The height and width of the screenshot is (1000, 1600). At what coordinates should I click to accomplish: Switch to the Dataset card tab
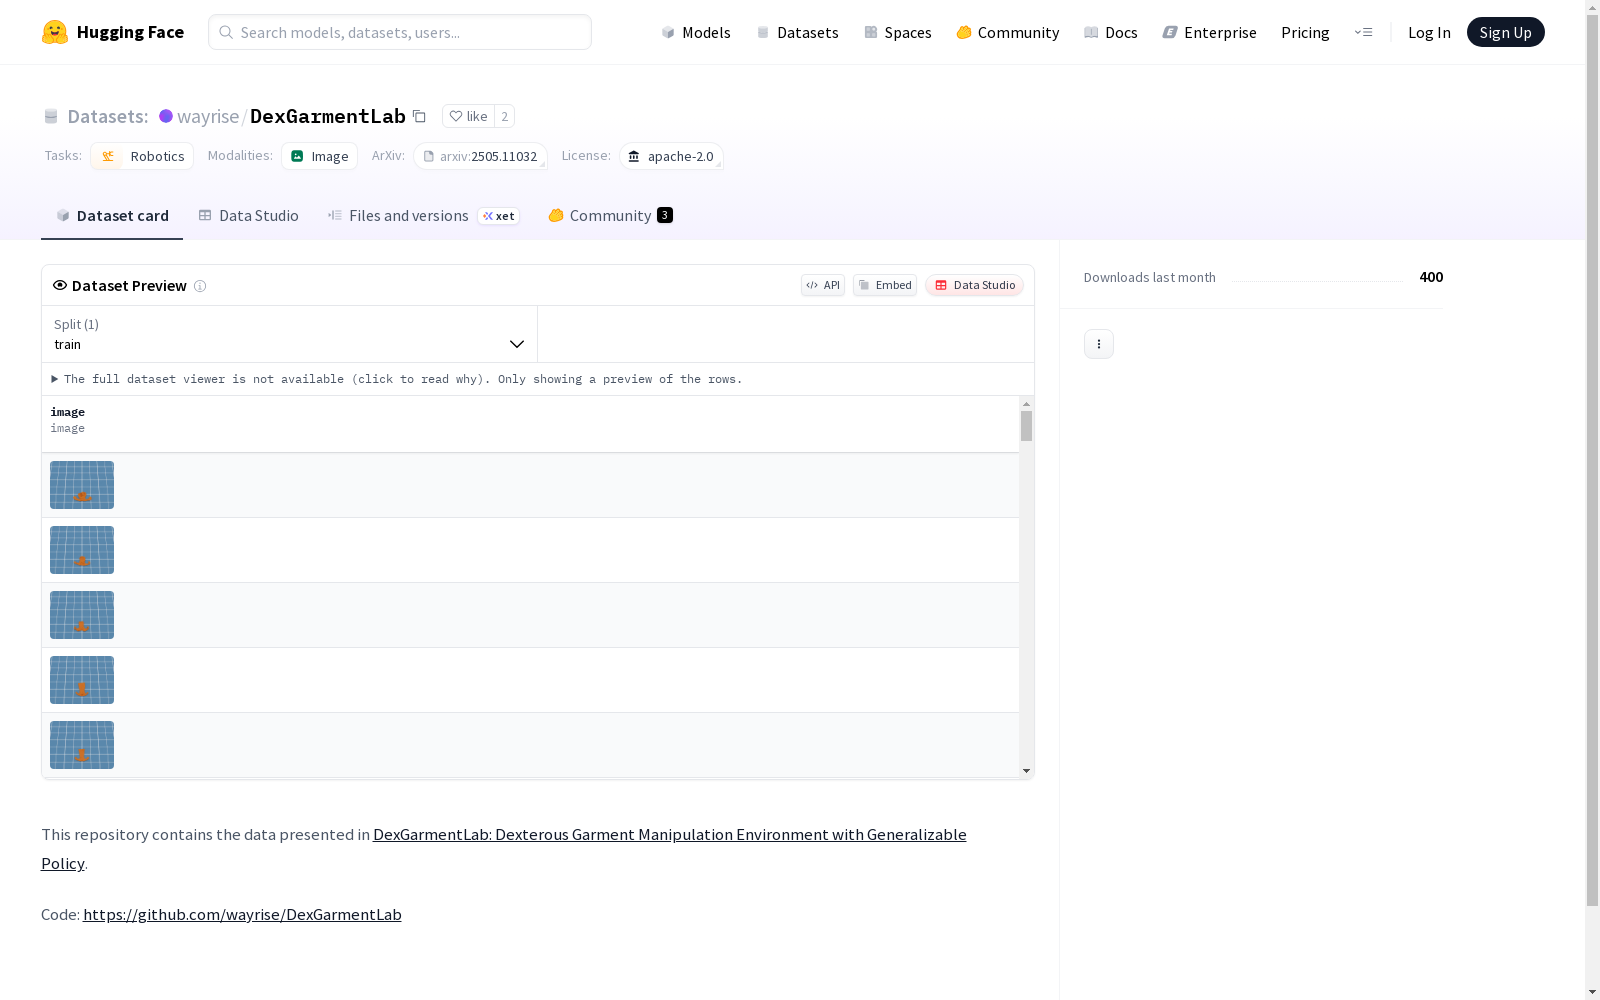[x=112, y=216]
